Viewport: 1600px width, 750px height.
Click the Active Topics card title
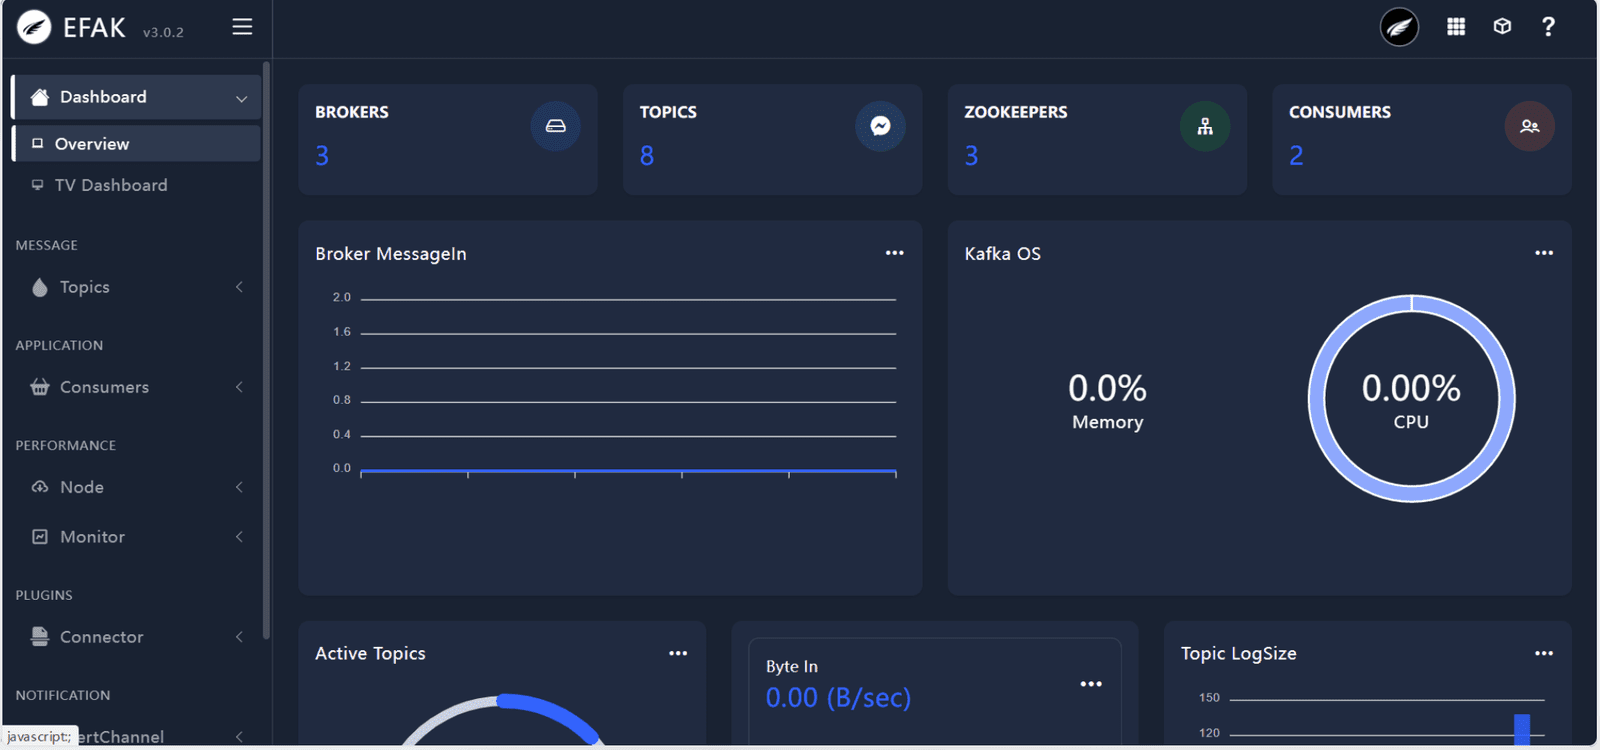point(370,653)
